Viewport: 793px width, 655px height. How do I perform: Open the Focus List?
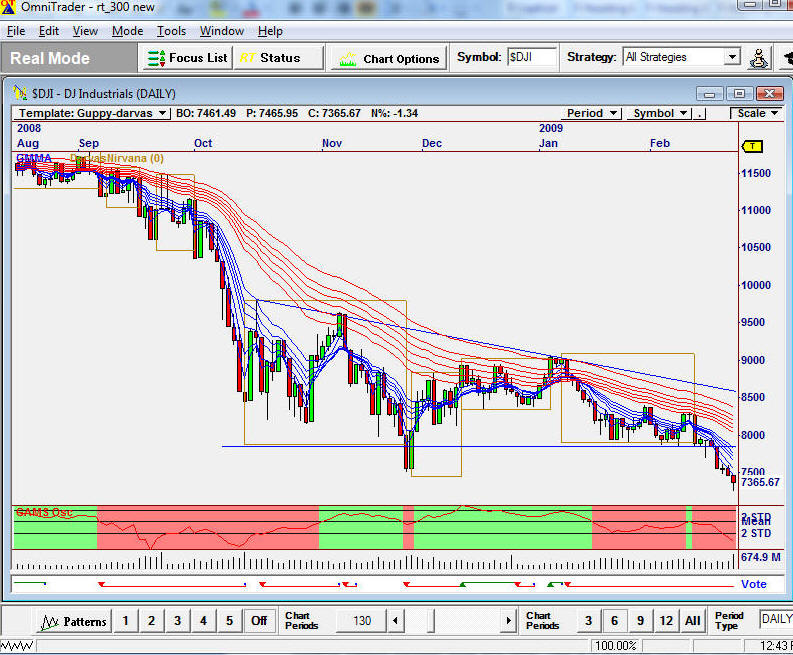187,58
